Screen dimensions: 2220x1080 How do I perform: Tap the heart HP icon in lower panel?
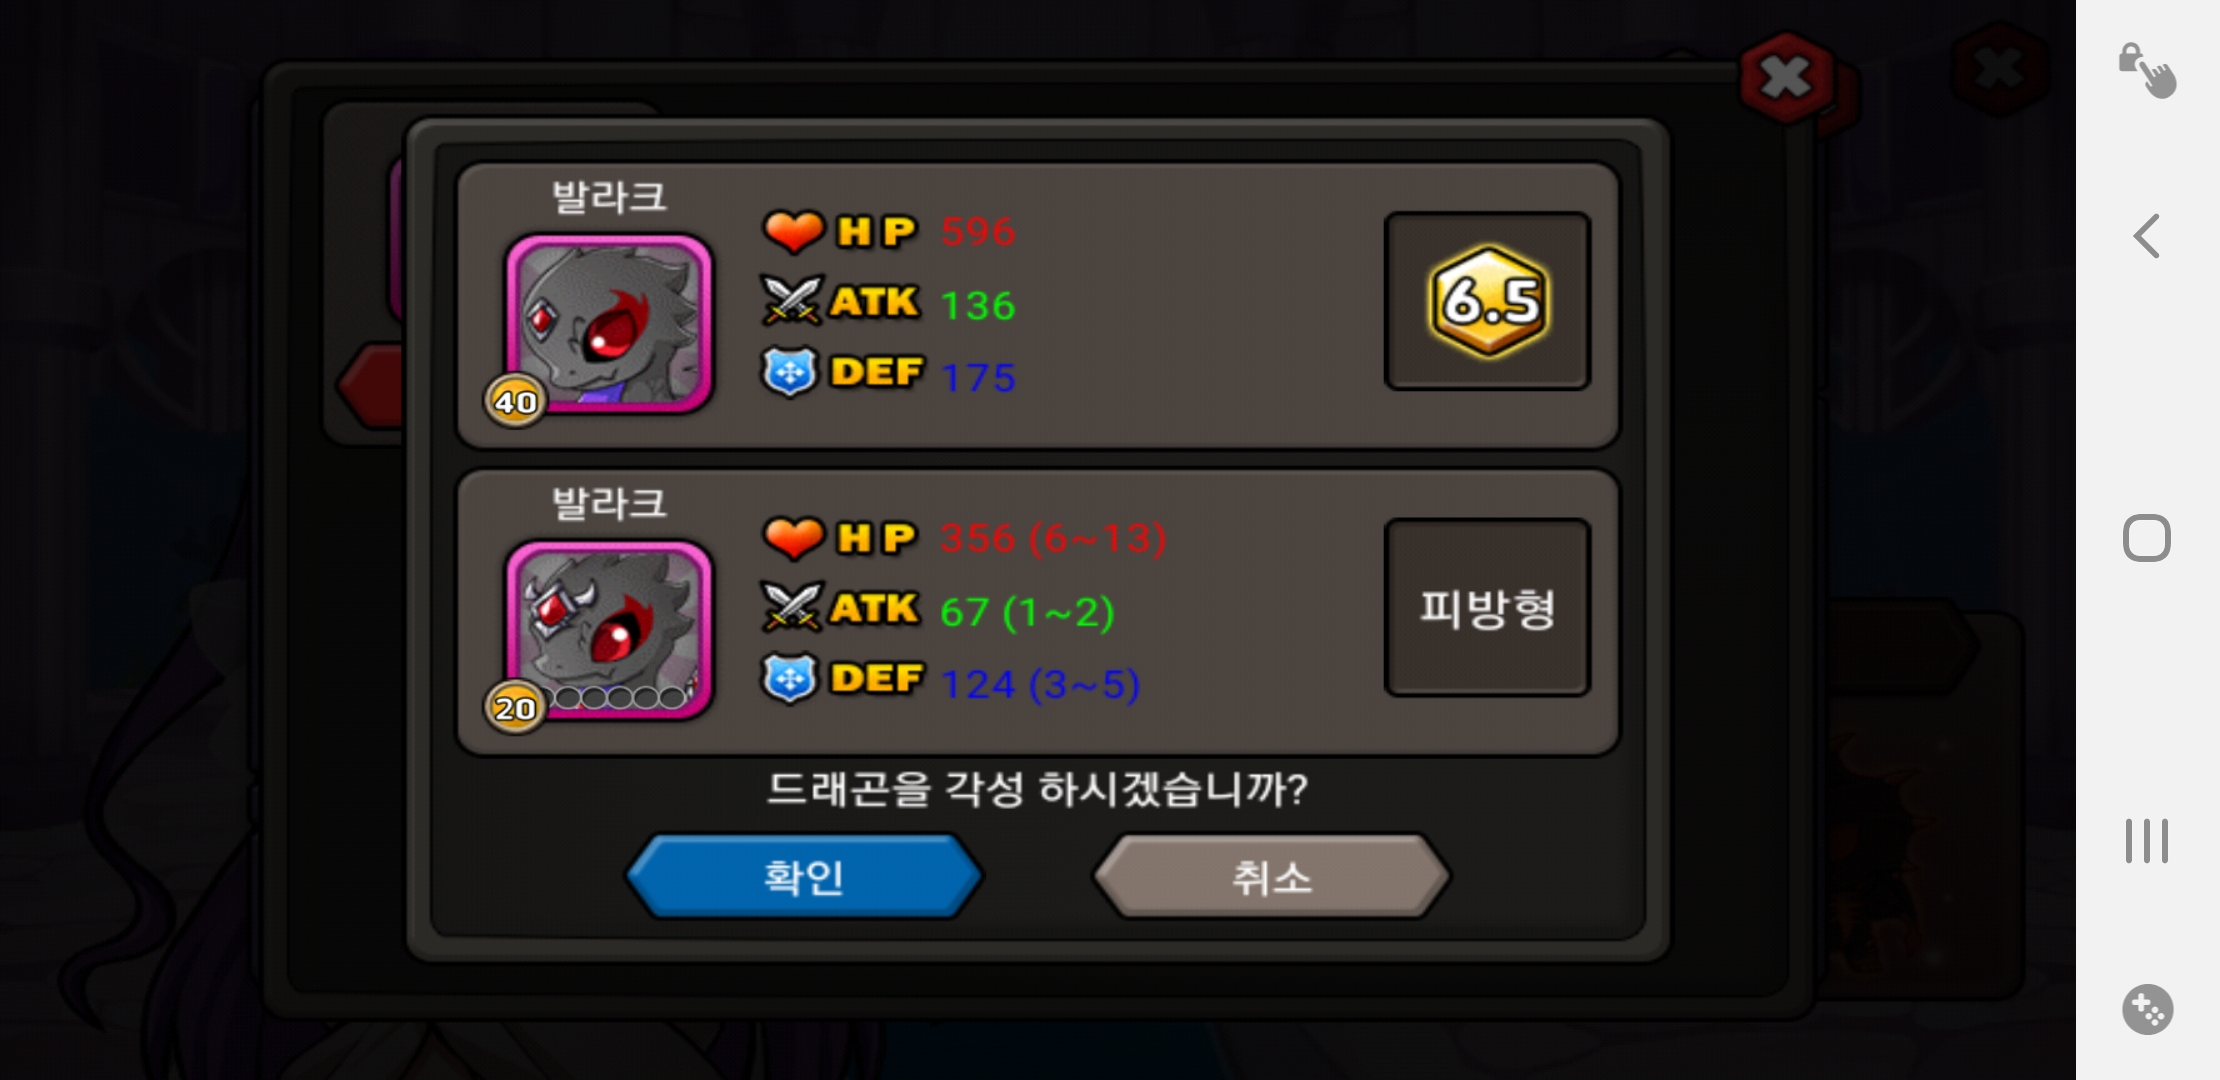[x=793, y=537]
